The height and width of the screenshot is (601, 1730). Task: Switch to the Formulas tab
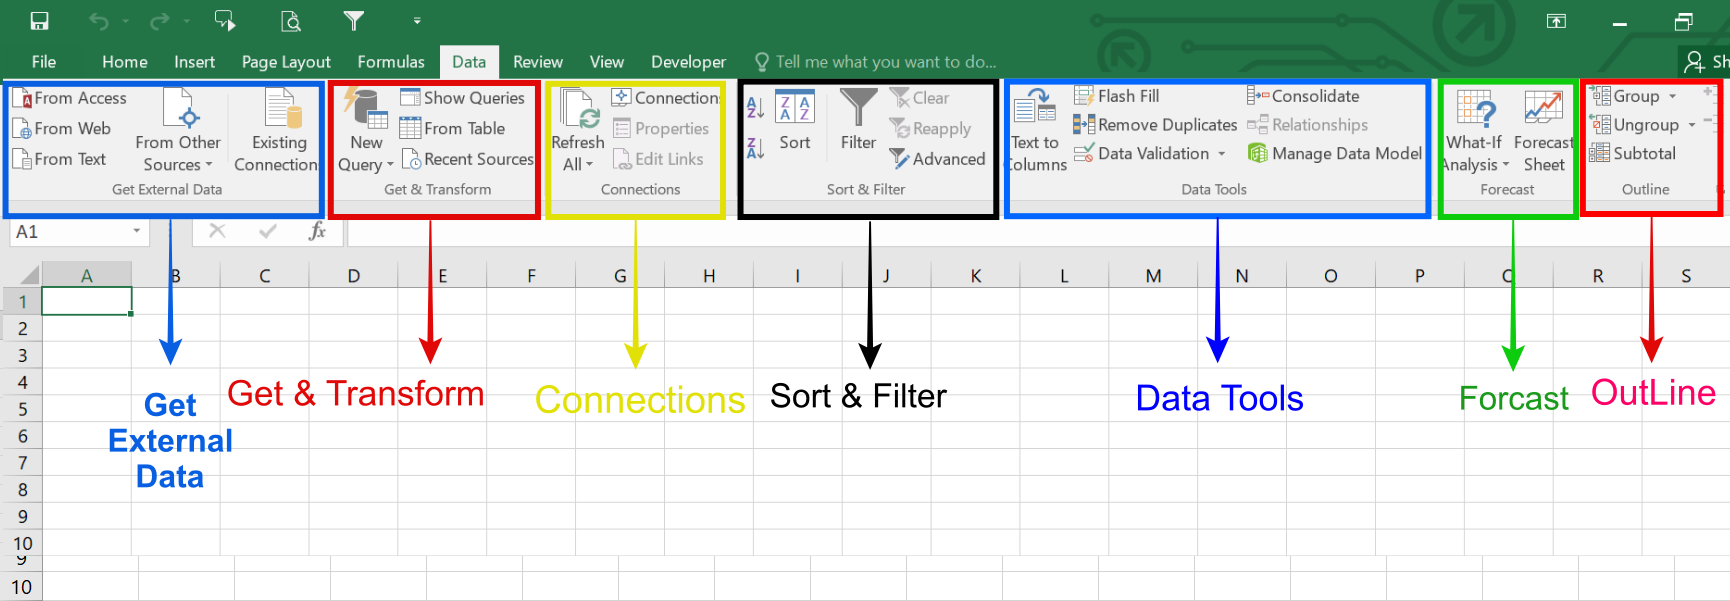(x=391, y=62)
